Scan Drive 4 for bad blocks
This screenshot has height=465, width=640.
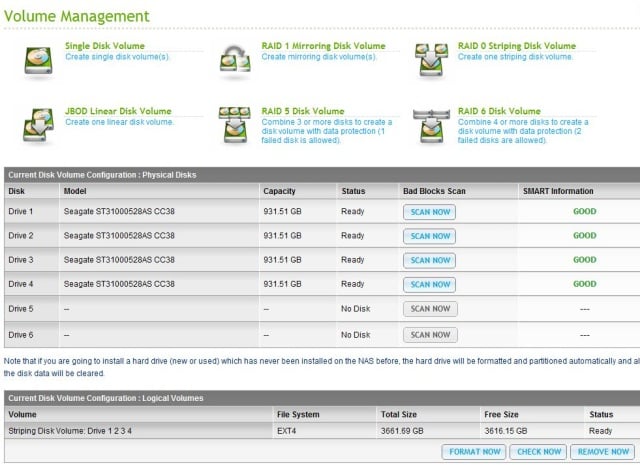(429, 285)
